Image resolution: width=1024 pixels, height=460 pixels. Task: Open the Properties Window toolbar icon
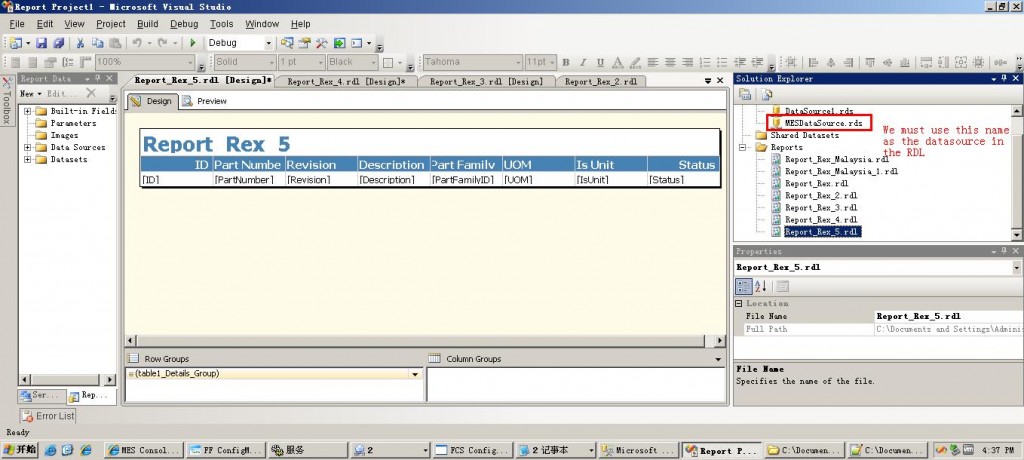coord(304,43)
